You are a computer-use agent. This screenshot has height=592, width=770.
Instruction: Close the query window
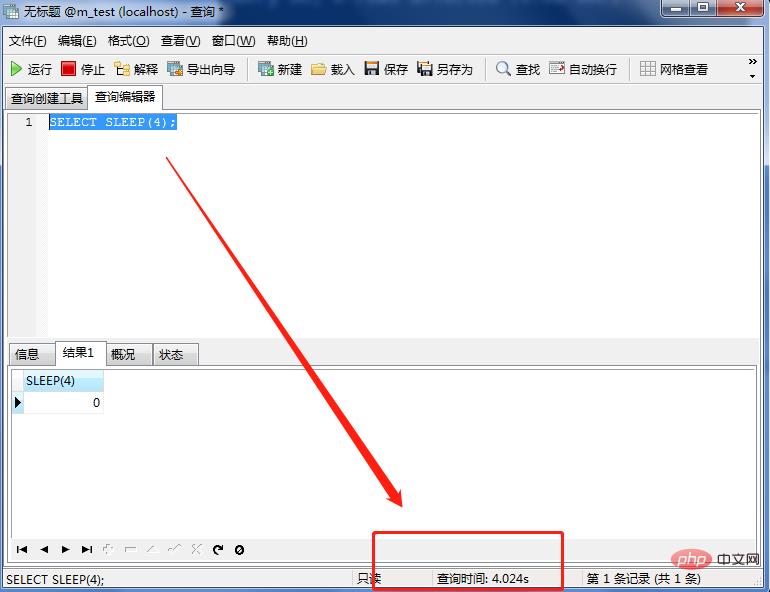coord(740,8)
